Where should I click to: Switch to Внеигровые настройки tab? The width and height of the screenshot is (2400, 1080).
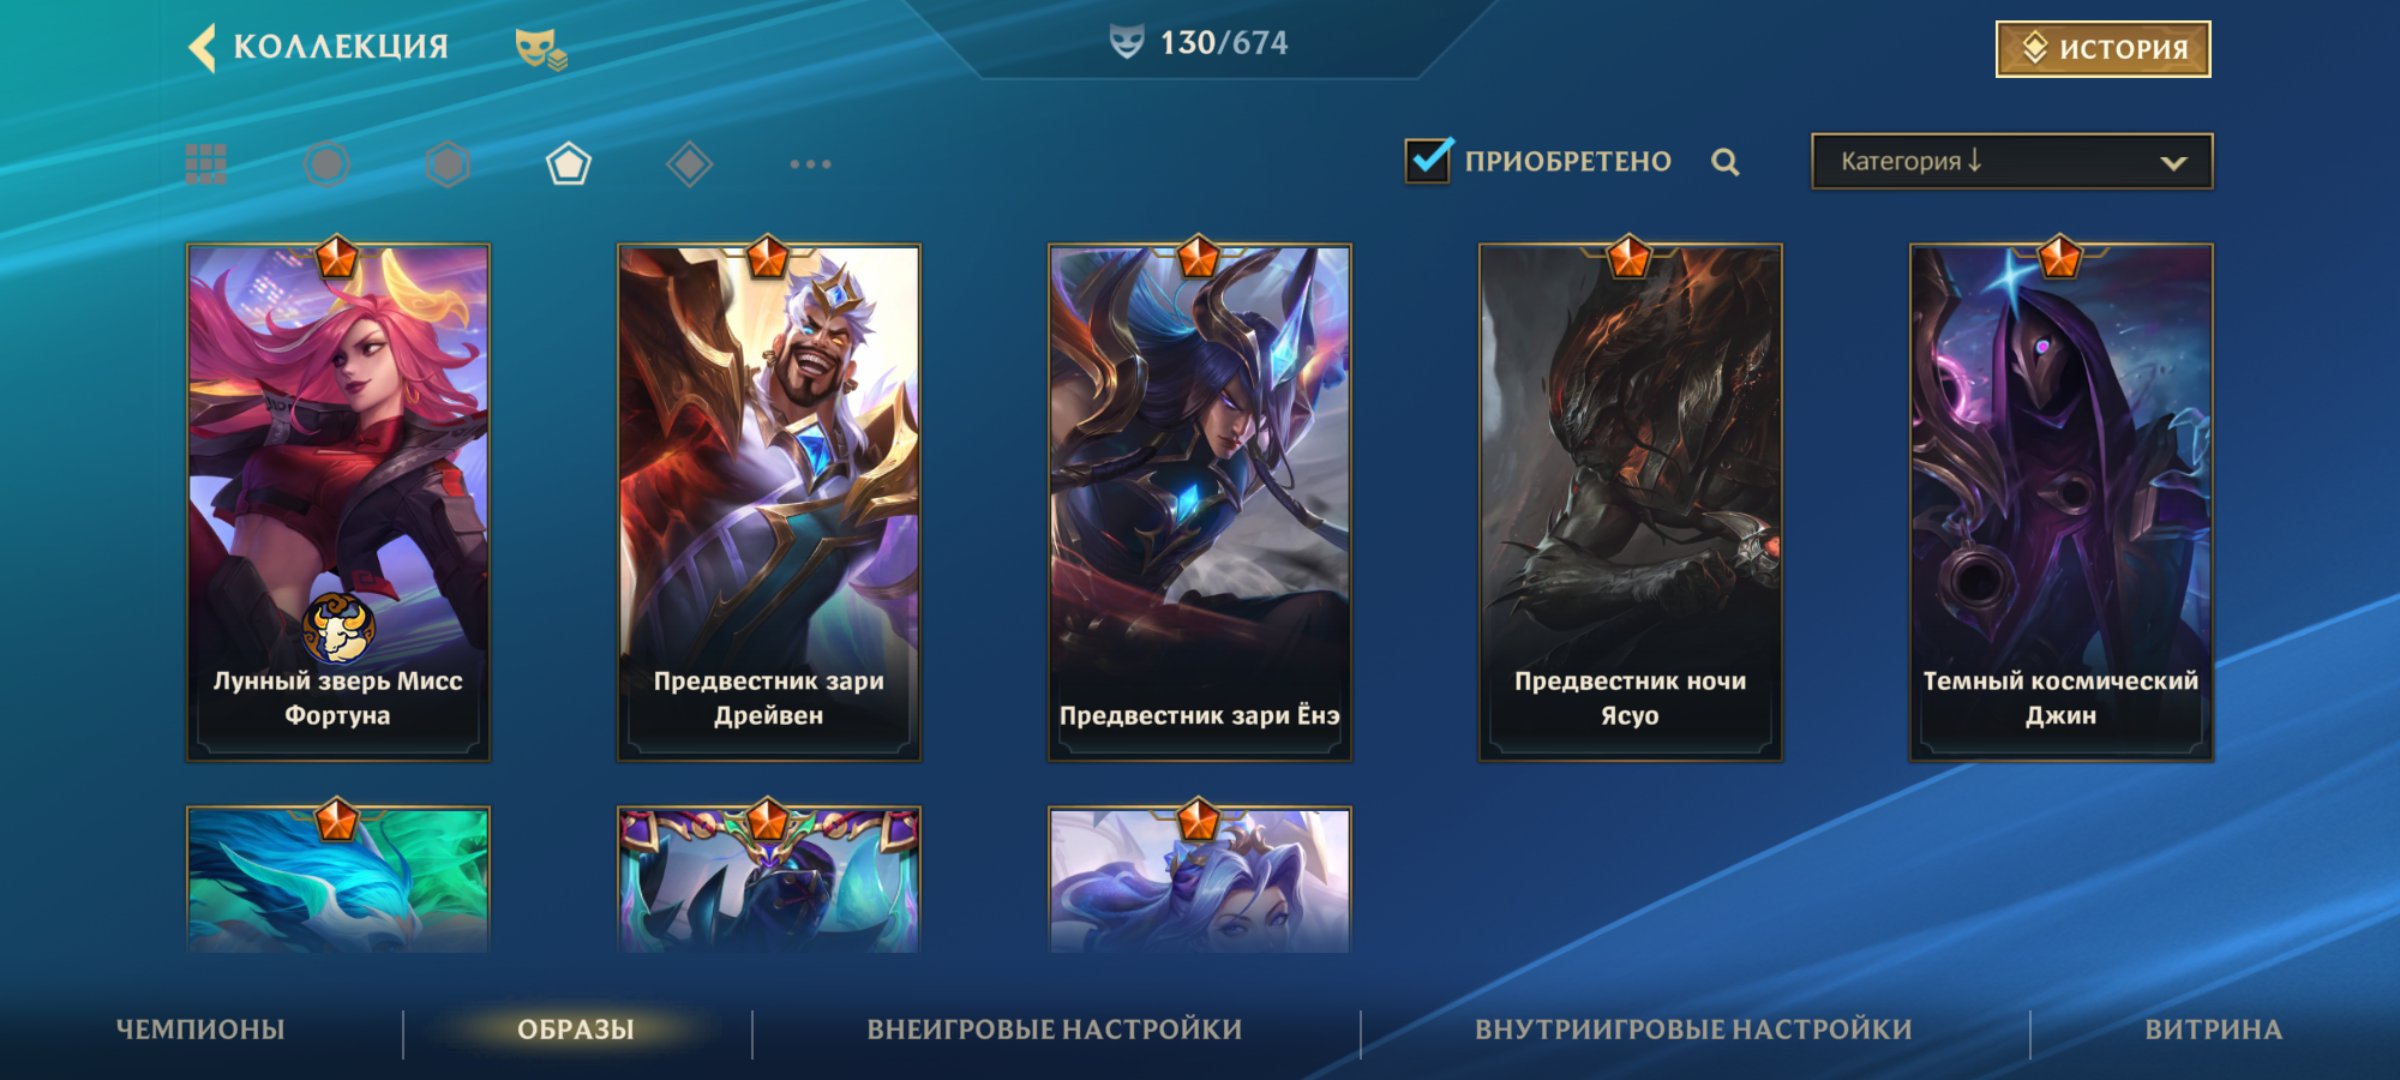point(1055,1030)
